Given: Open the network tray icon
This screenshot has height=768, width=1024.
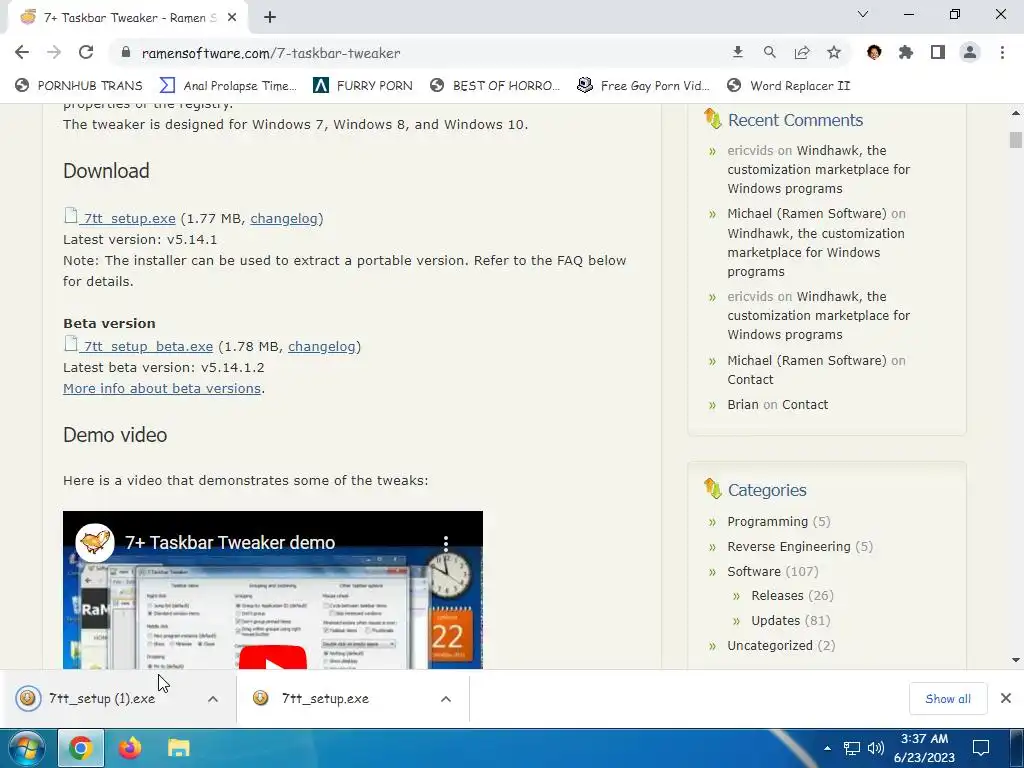Looking at the screenshot, I should click(852, 748).
